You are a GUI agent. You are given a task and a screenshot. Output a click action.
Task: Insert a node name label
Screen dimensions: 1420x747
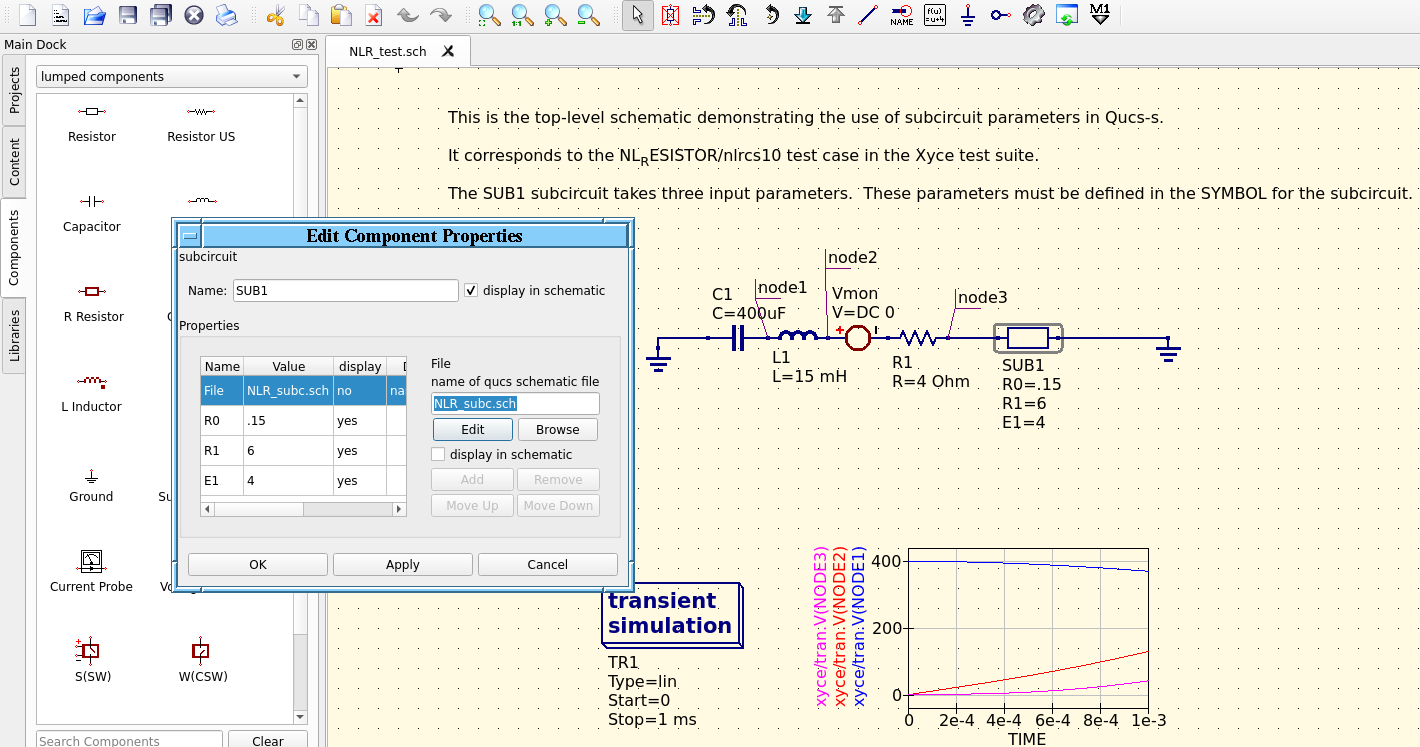tap(902, 15)
